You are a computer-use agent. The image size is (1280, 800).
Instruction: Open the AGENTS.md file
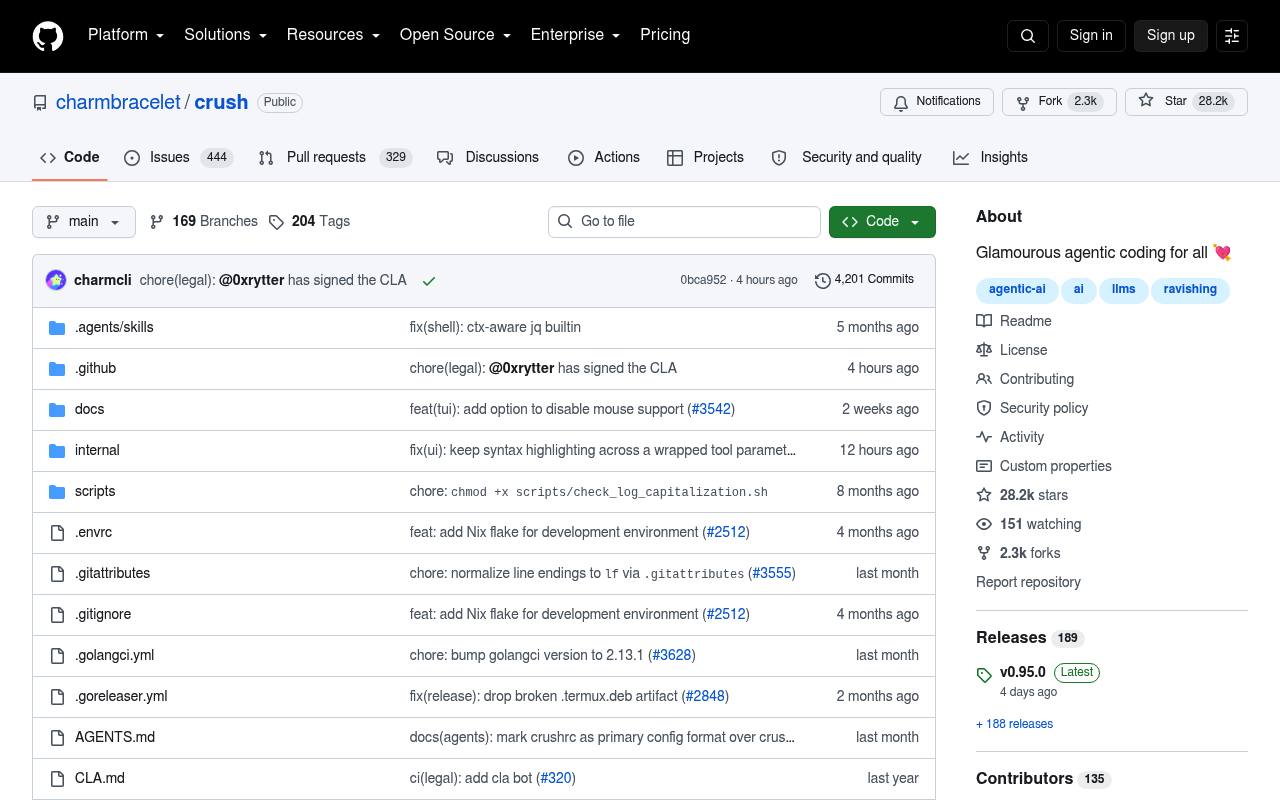click(115, 737)
